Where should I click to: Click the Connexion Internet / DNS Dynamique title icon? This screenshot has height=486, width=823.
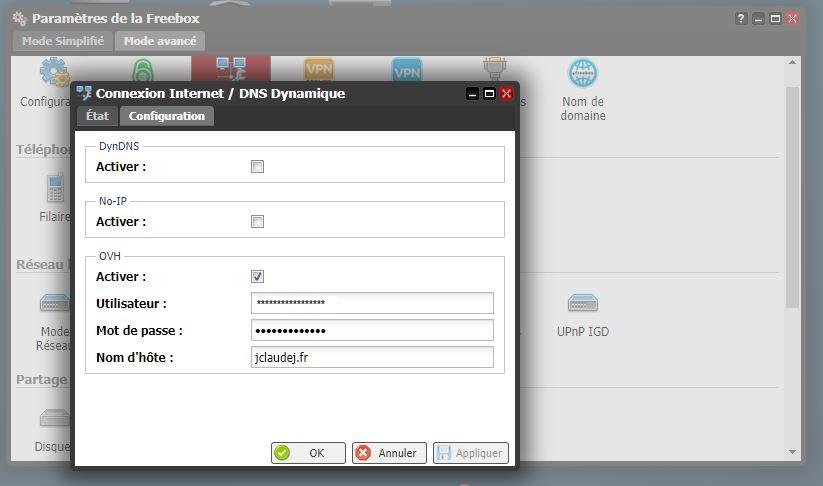[x=84, y=93]
